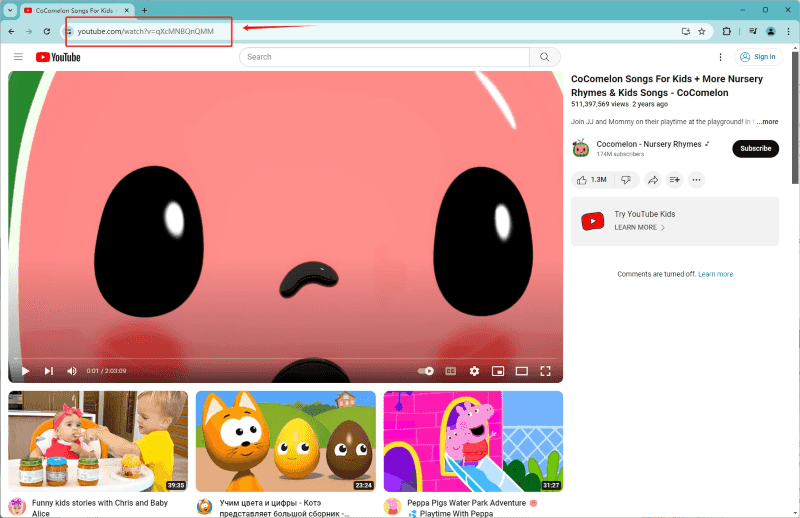Image resolution: width=800 pixels, height=518 pixels.
Task: Save the video to a playlist
Action: point(674,180)
